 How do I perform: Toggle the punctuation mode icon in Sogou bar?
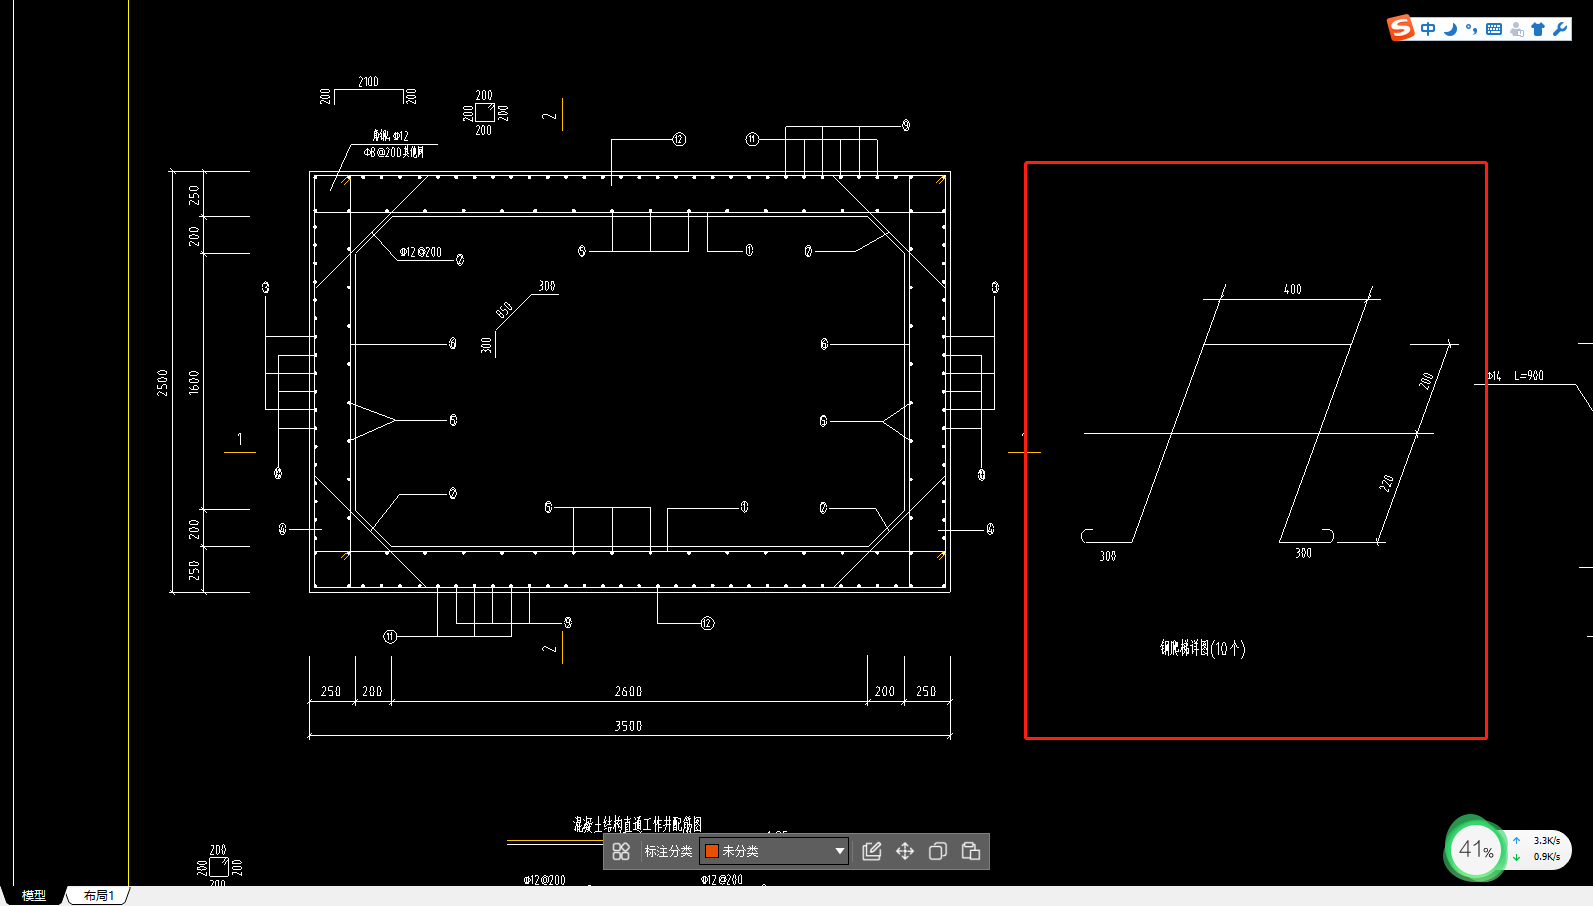coord(1471,29)
